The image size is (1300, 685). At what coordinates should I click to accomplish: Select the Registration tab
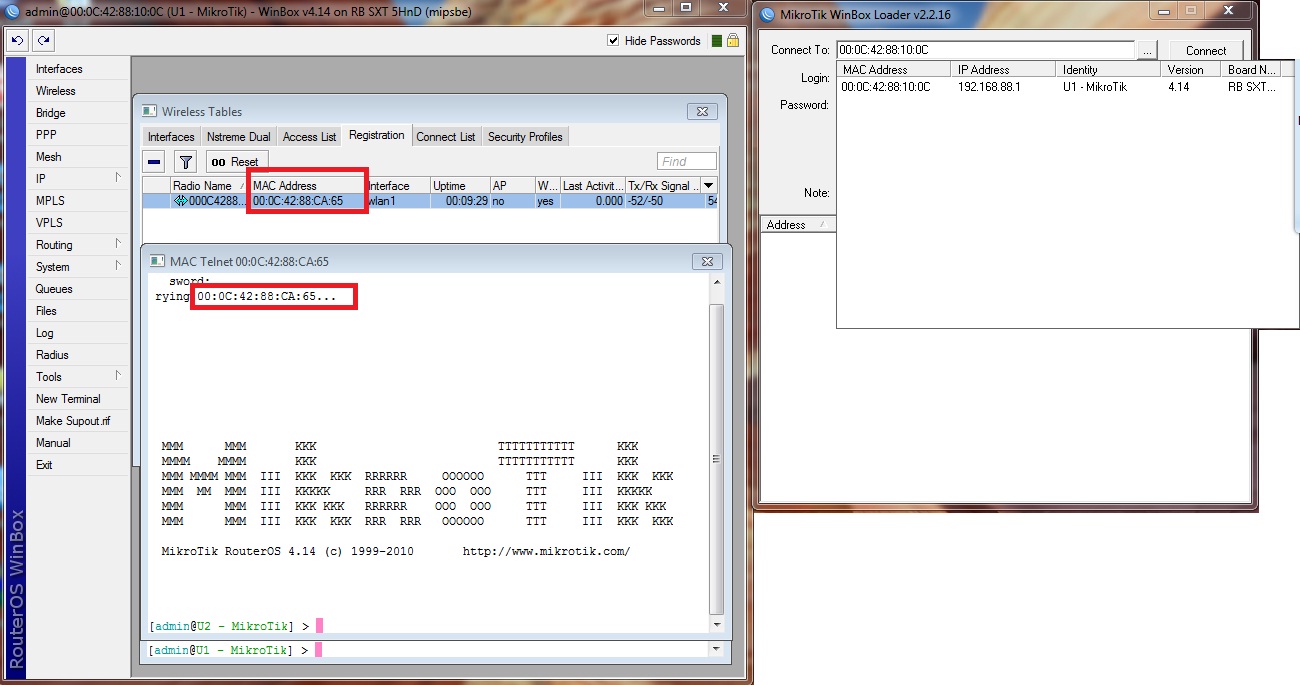coord(377,135)
